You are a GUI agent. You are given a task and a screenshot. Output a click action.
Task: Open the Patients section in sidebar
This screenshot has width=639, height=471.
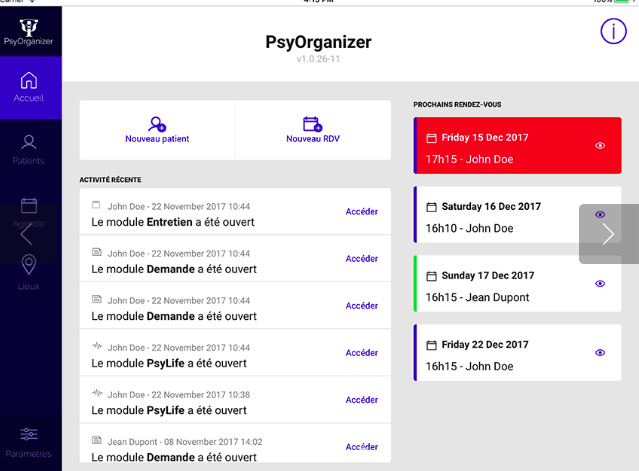[x=29, y=150]
